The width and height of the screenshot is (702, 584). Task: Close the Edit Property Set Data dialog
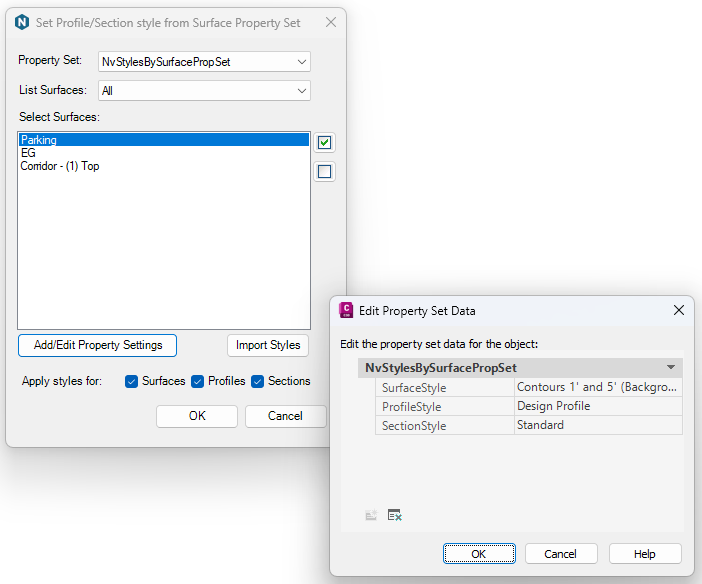(x=679, y=310)
